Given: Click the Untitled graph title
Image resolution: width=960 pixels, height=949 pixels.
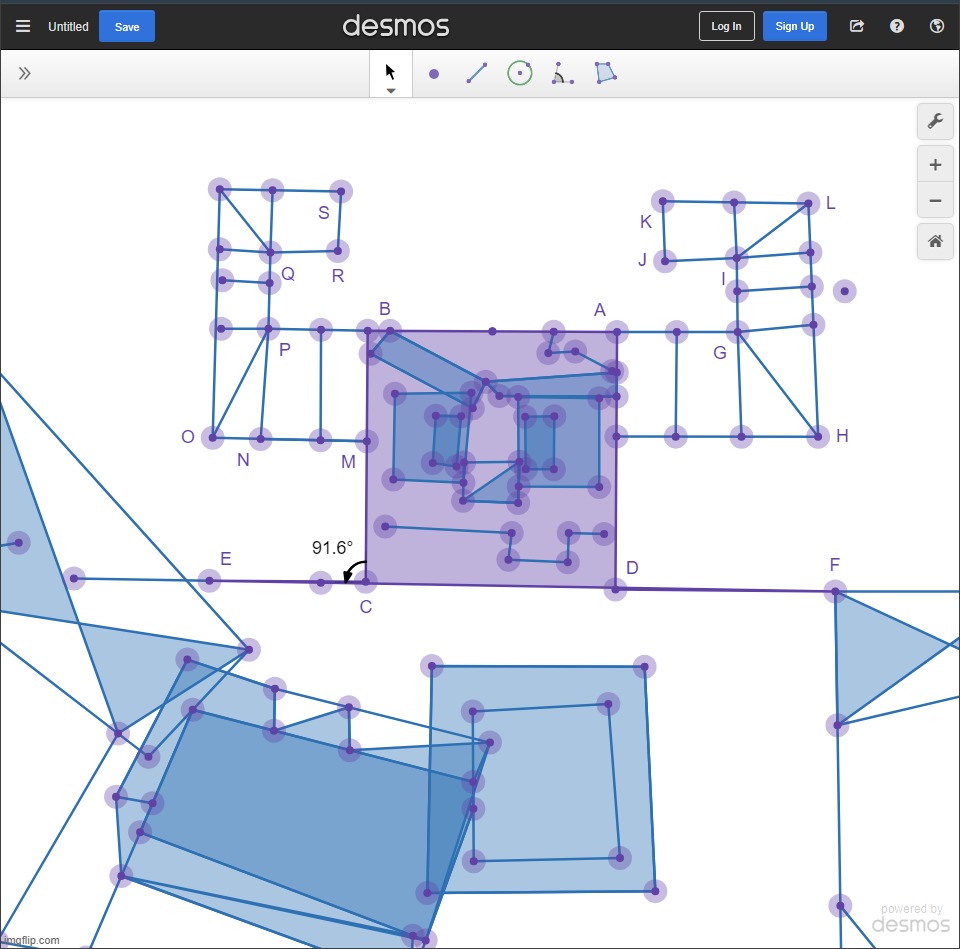Looking at the screenshot, I should (x=68, y=26).
